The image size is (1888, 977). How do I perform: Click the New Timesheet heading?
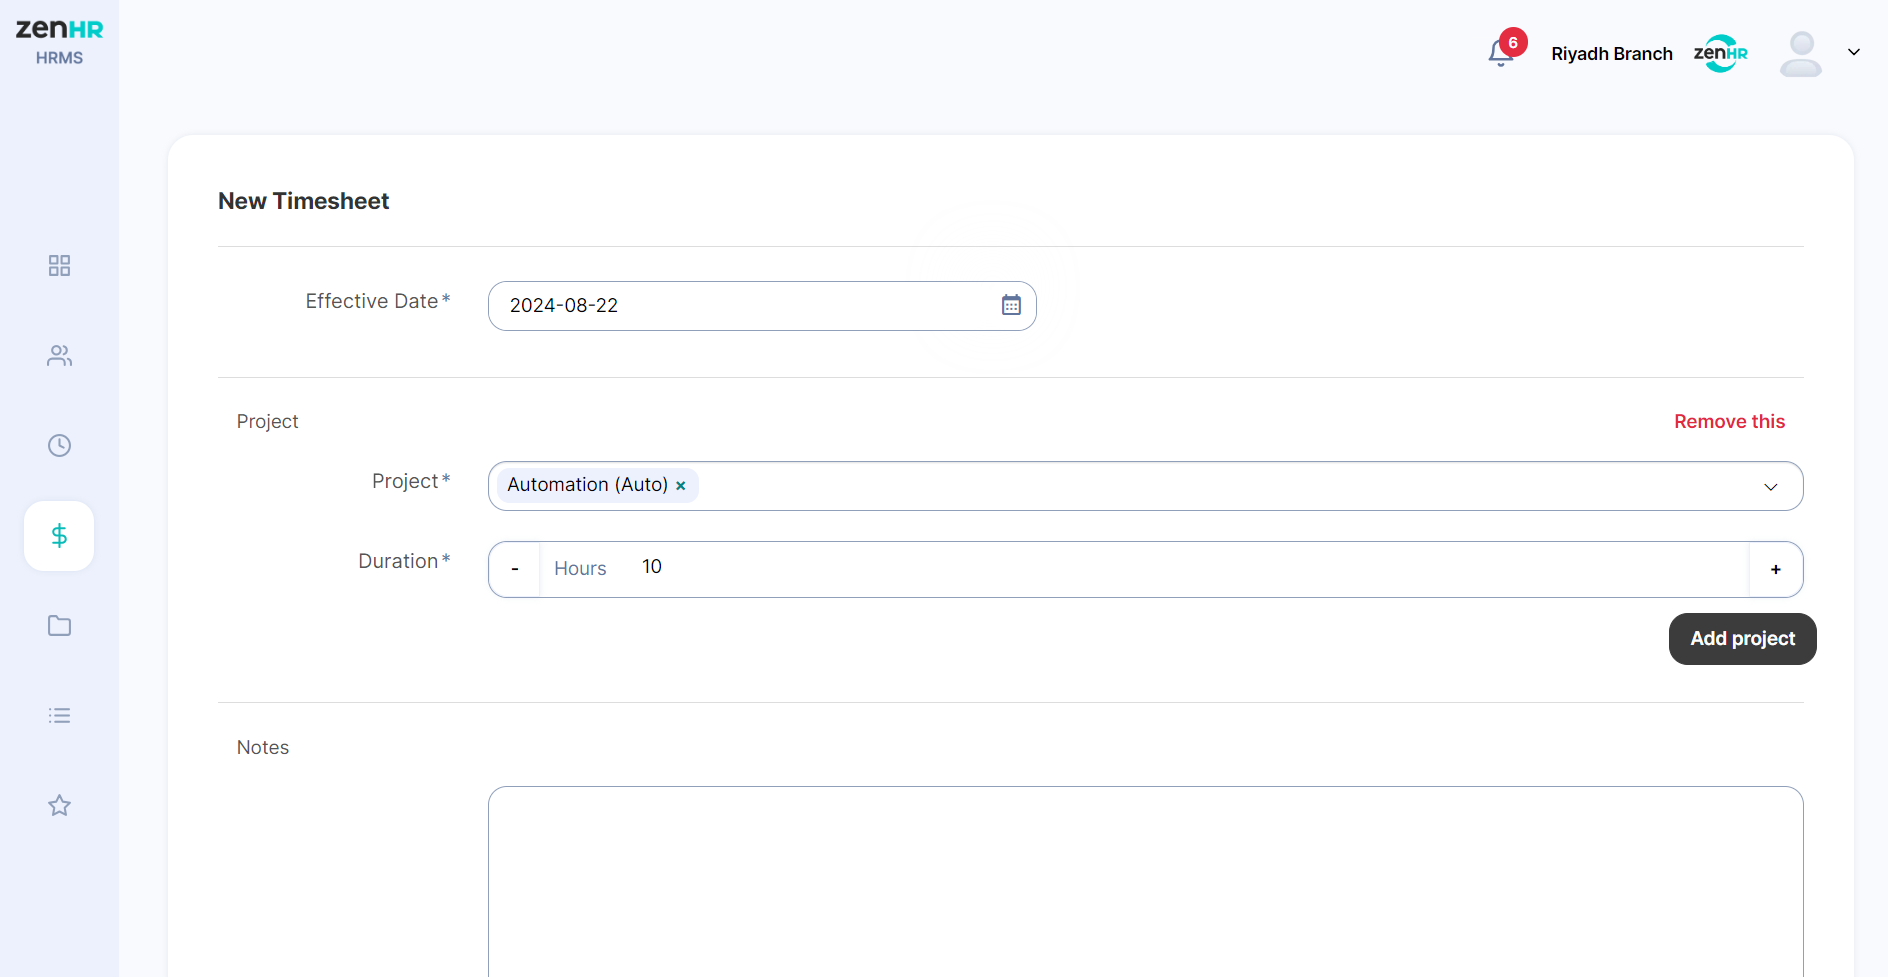(x=303, y=201)
